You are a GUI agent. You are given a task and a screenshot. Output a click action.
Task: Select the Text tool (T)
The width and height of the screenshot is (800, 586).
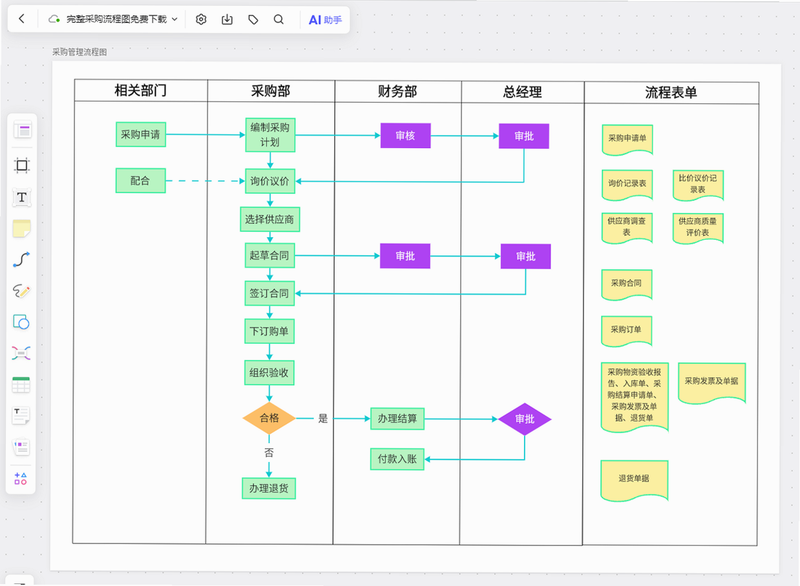(21, 197)
